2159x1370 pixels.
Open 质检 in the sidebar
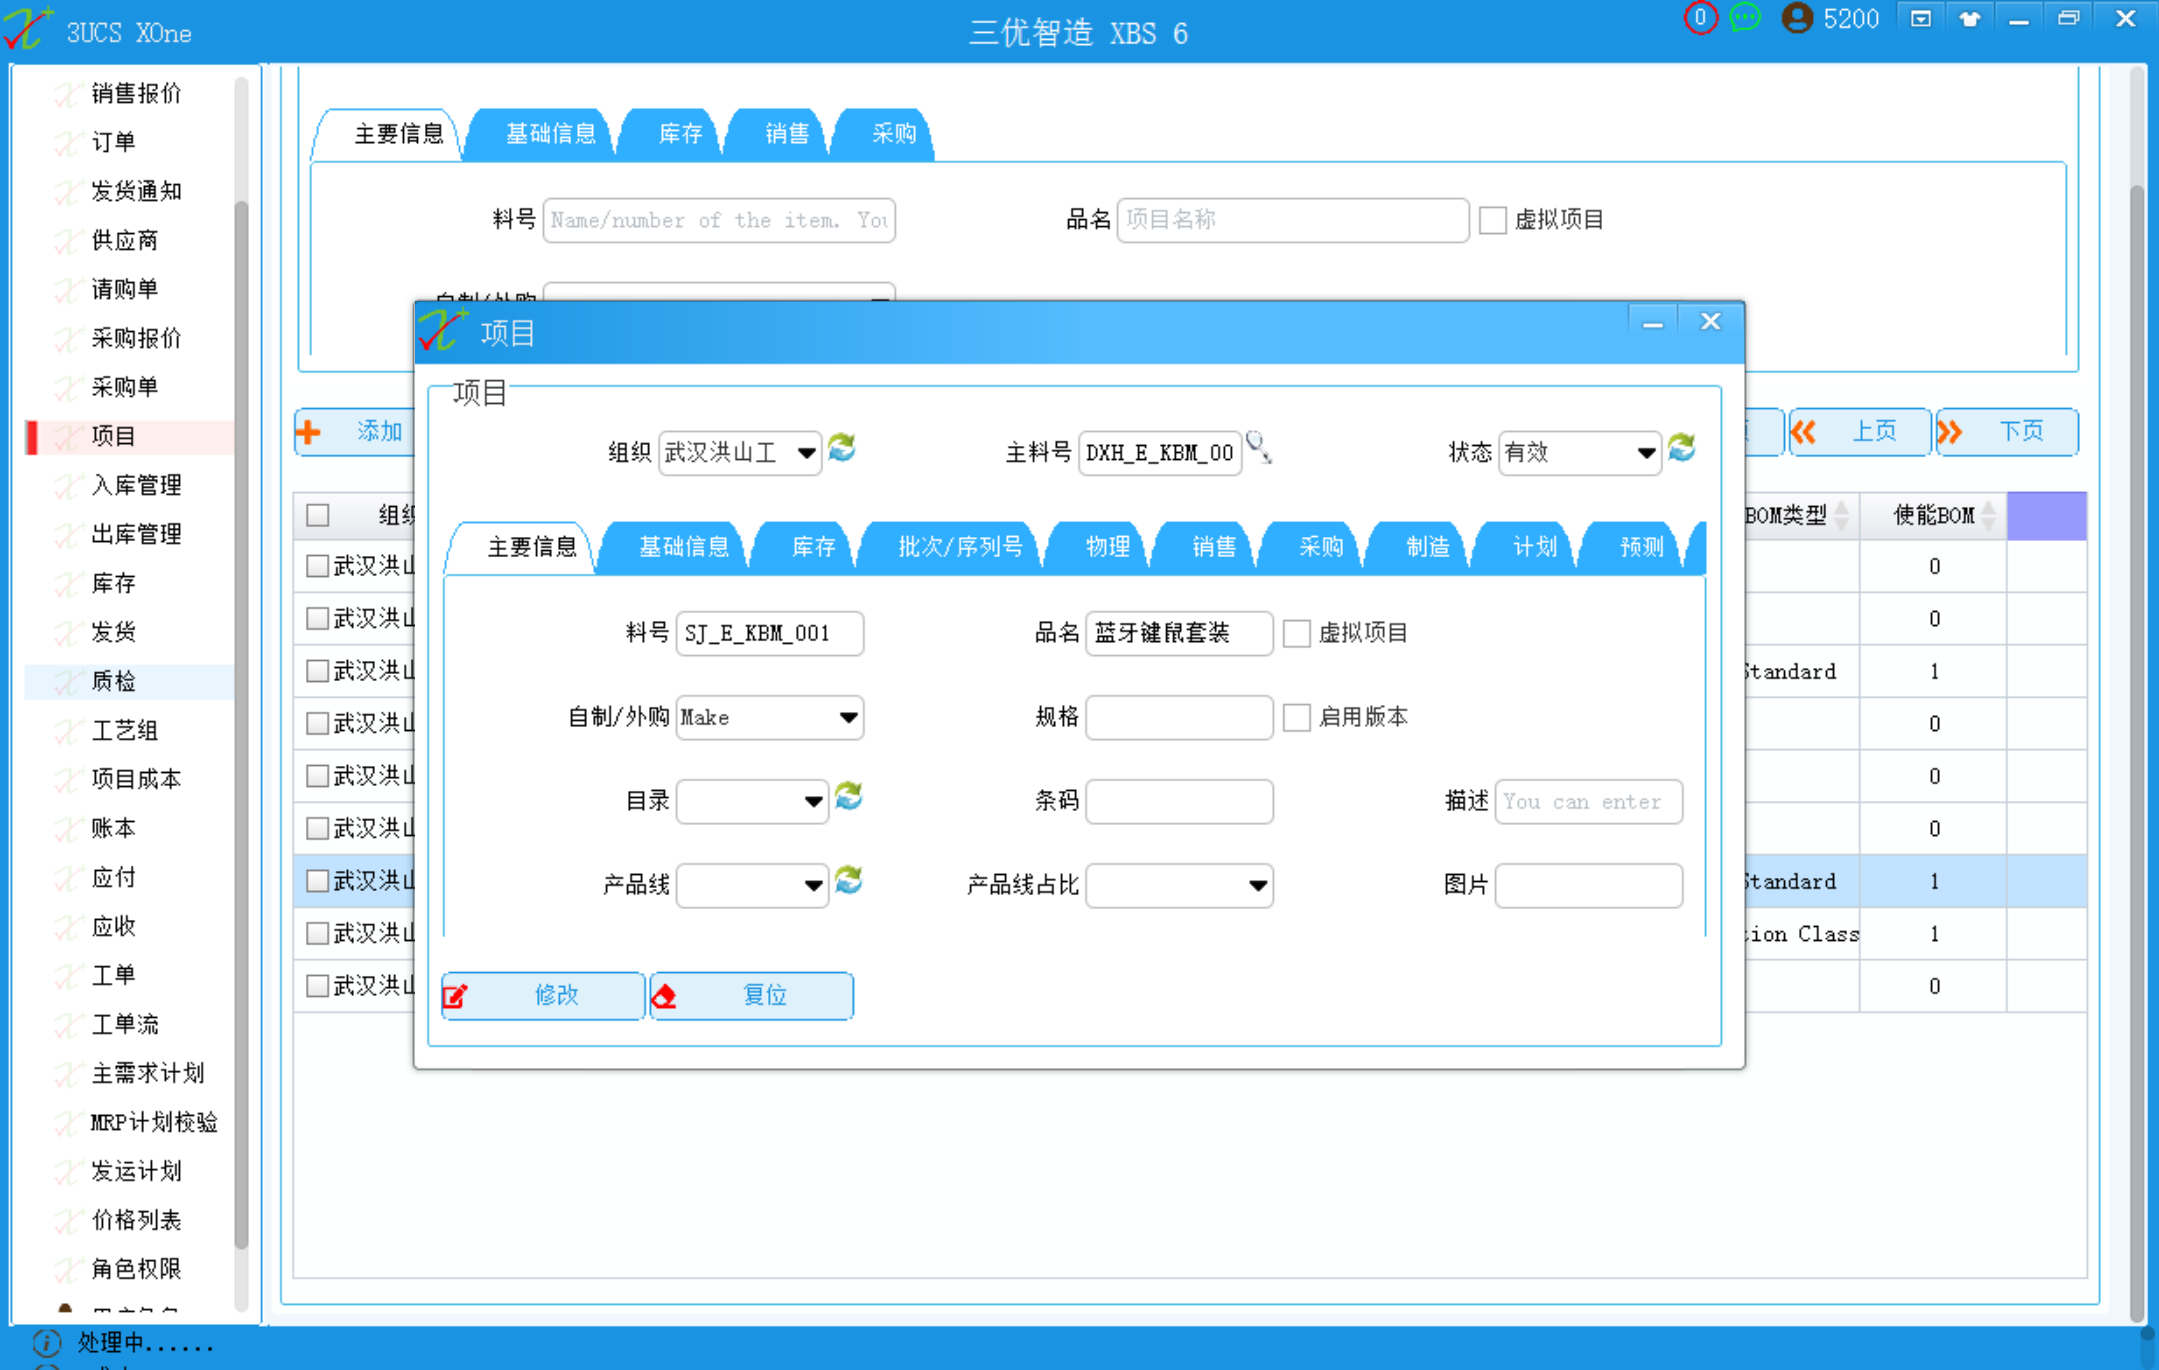tap(113, 681)
